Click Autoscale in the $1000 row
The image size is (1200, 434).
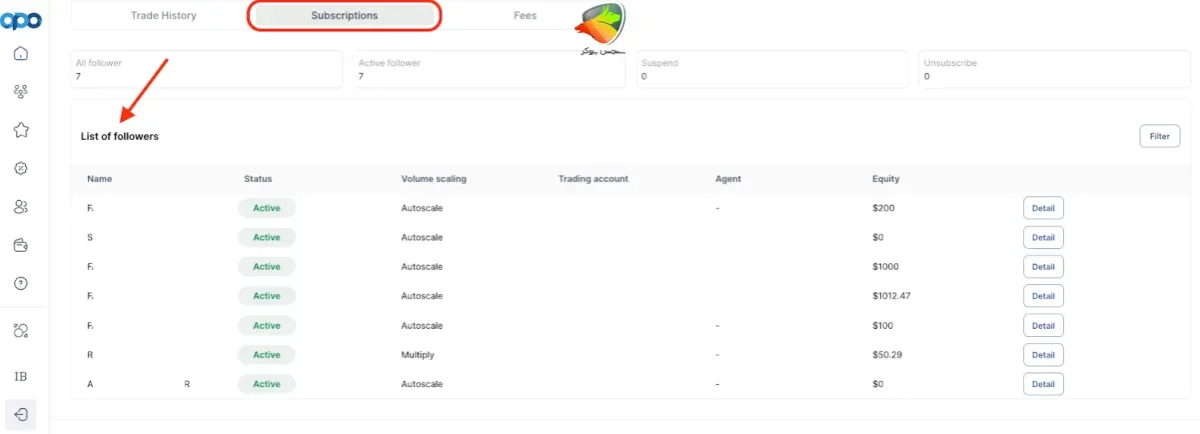pos(422,267)
